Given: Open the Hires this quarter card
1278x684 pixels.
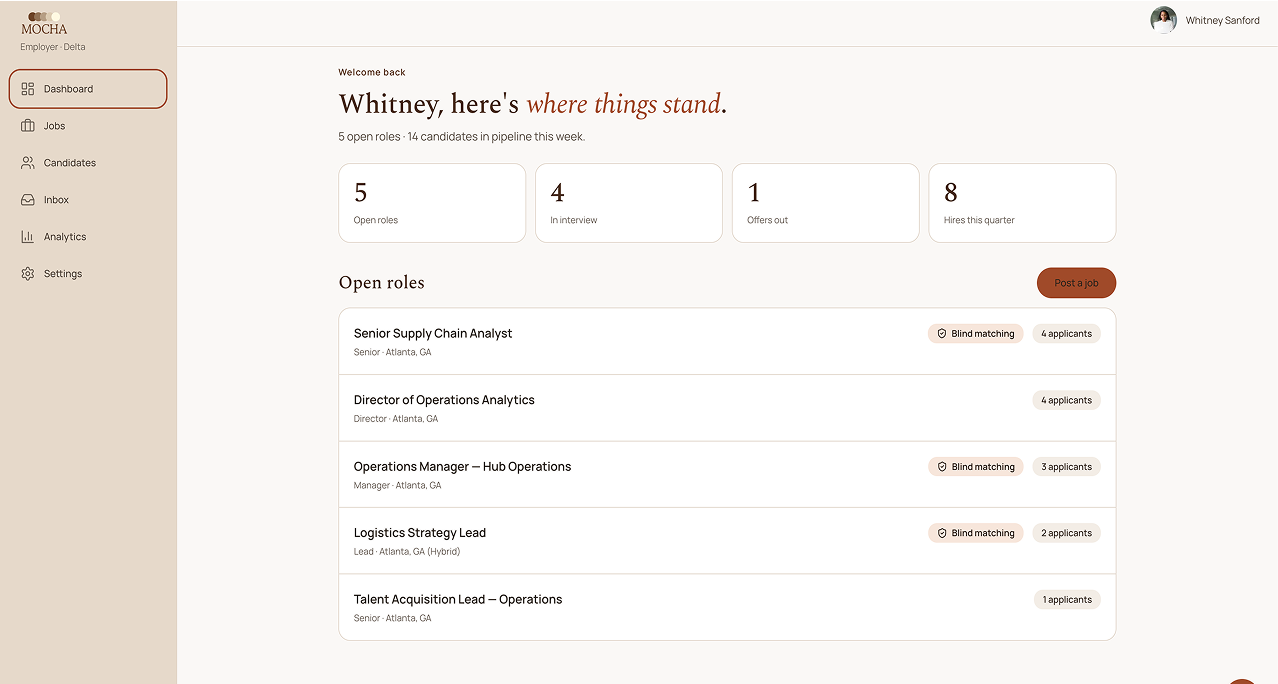Looking at the screenshot, I should click(1022, 203).
